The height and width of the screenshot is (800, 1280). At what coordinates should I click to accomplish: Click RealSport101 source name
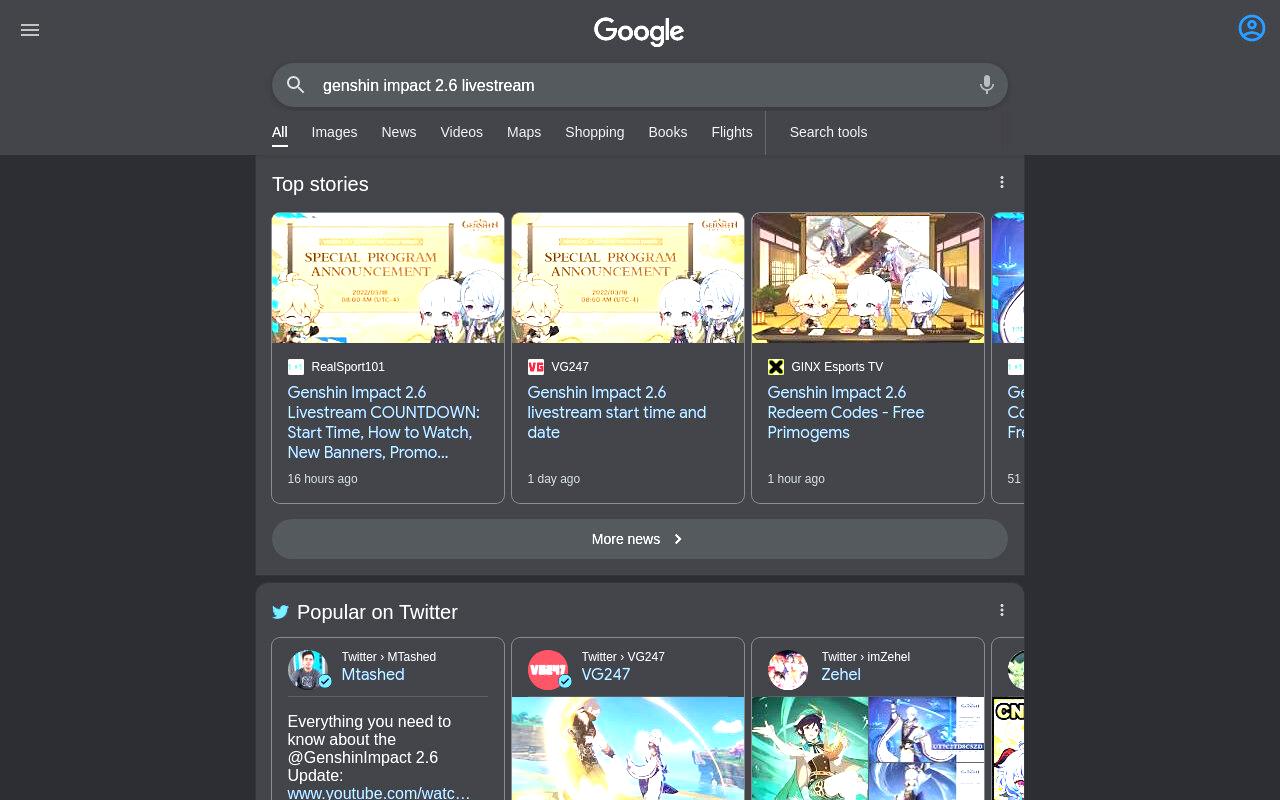coord(348,367)
